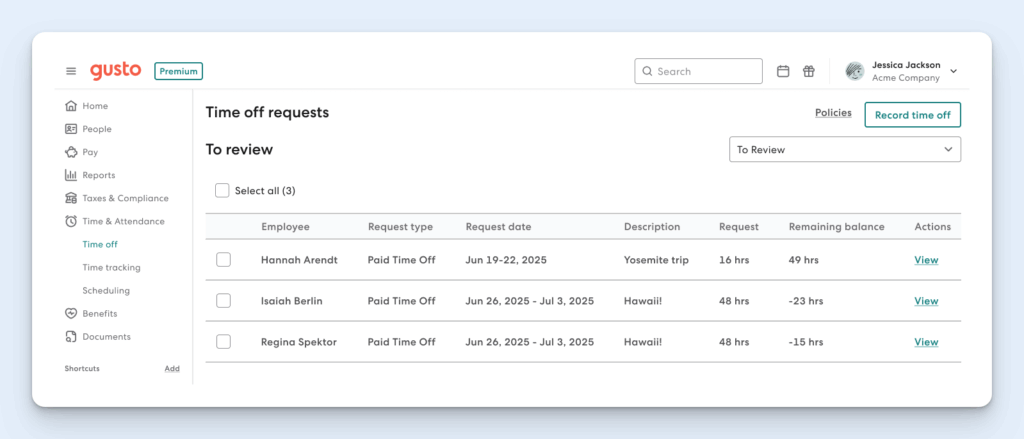The height and width of the screenshot is (439, 1024).
Task: Click the Home house icon
Action: (x=71, y=106)
